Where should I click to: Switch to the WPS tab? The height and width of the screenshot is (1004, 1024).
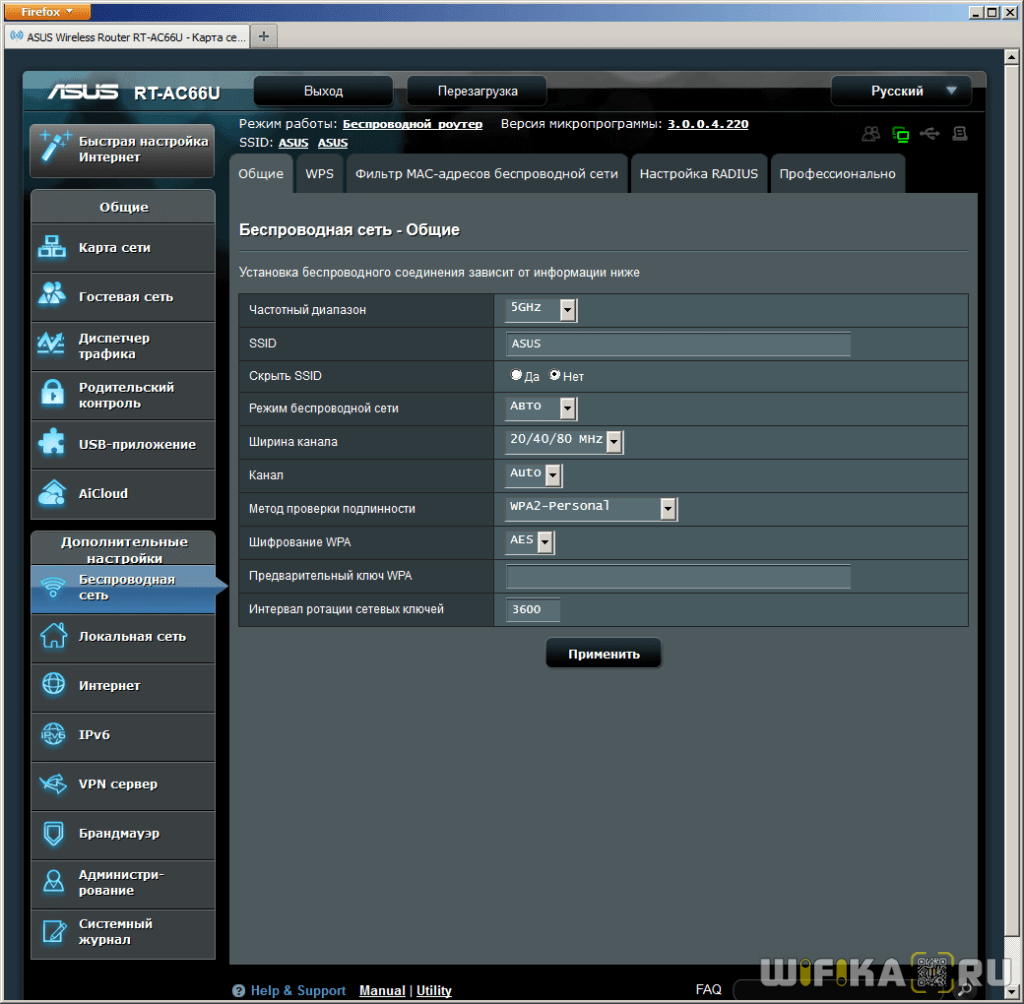pyautogui.click(x=319, y=173)
